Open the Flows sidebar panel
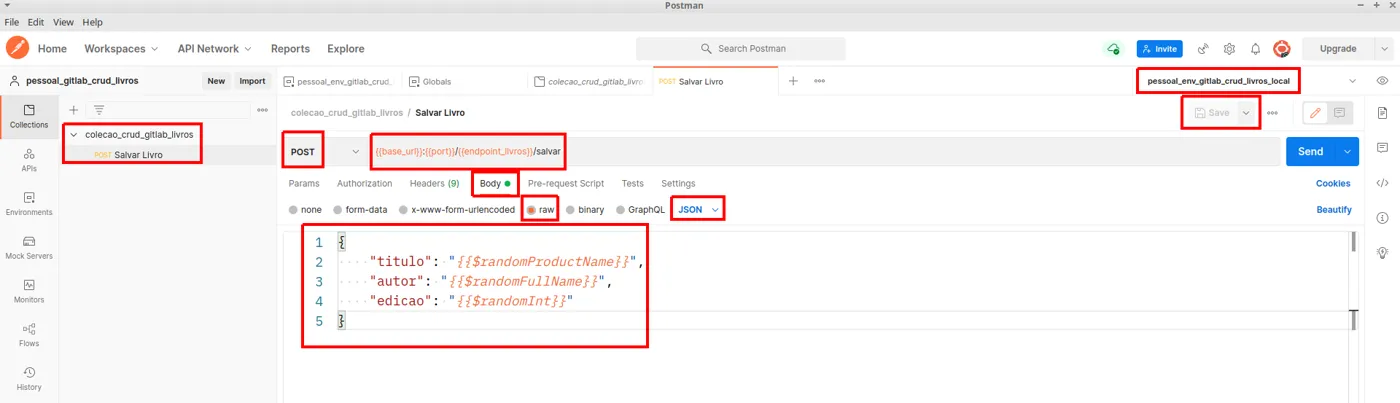Image resolution: width=1400 pixels, height=403 pixels. pyautogui.click(x=29, y=335)
